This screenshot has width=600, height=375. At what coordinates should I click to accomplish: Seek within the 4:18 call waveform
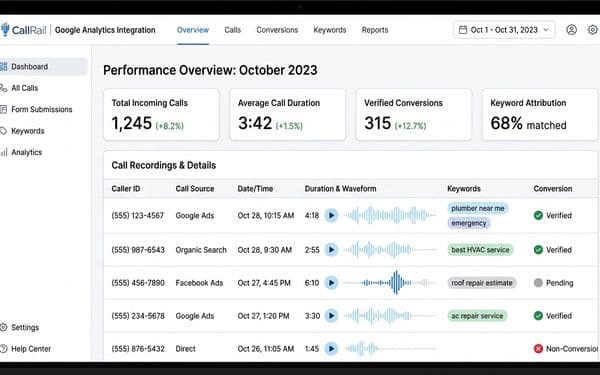390,215
